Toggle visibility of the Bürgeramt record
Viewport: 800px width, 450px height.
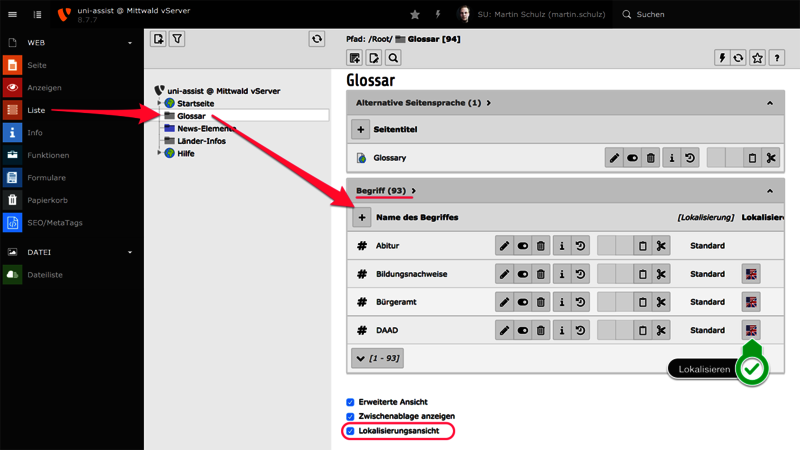[522, 302]
